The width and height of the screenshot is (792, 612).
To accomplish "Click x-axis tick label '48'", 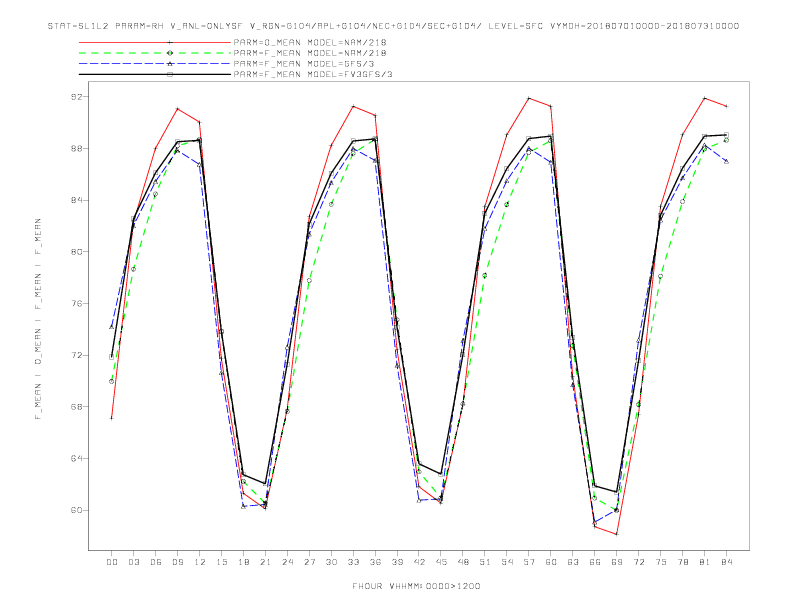I will pyautogui.click(x=463, y=562).
